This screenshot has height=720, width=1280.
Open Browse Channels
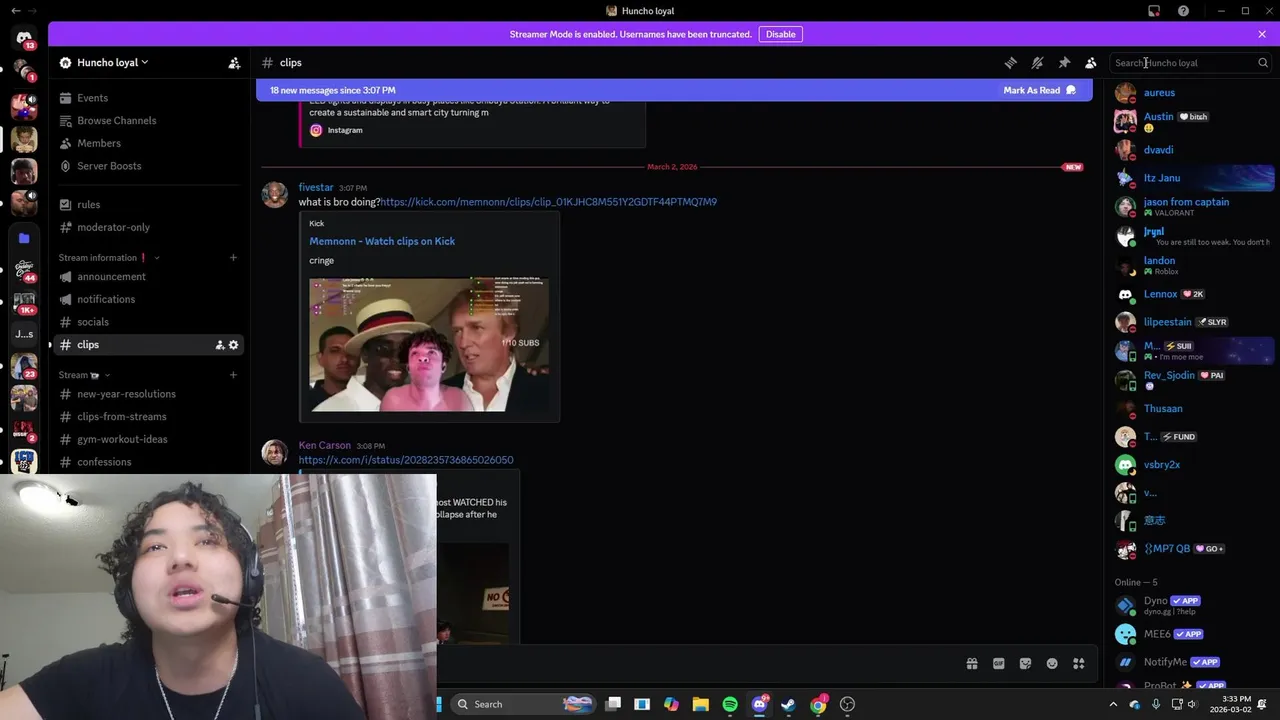click(x=150, y=120)
